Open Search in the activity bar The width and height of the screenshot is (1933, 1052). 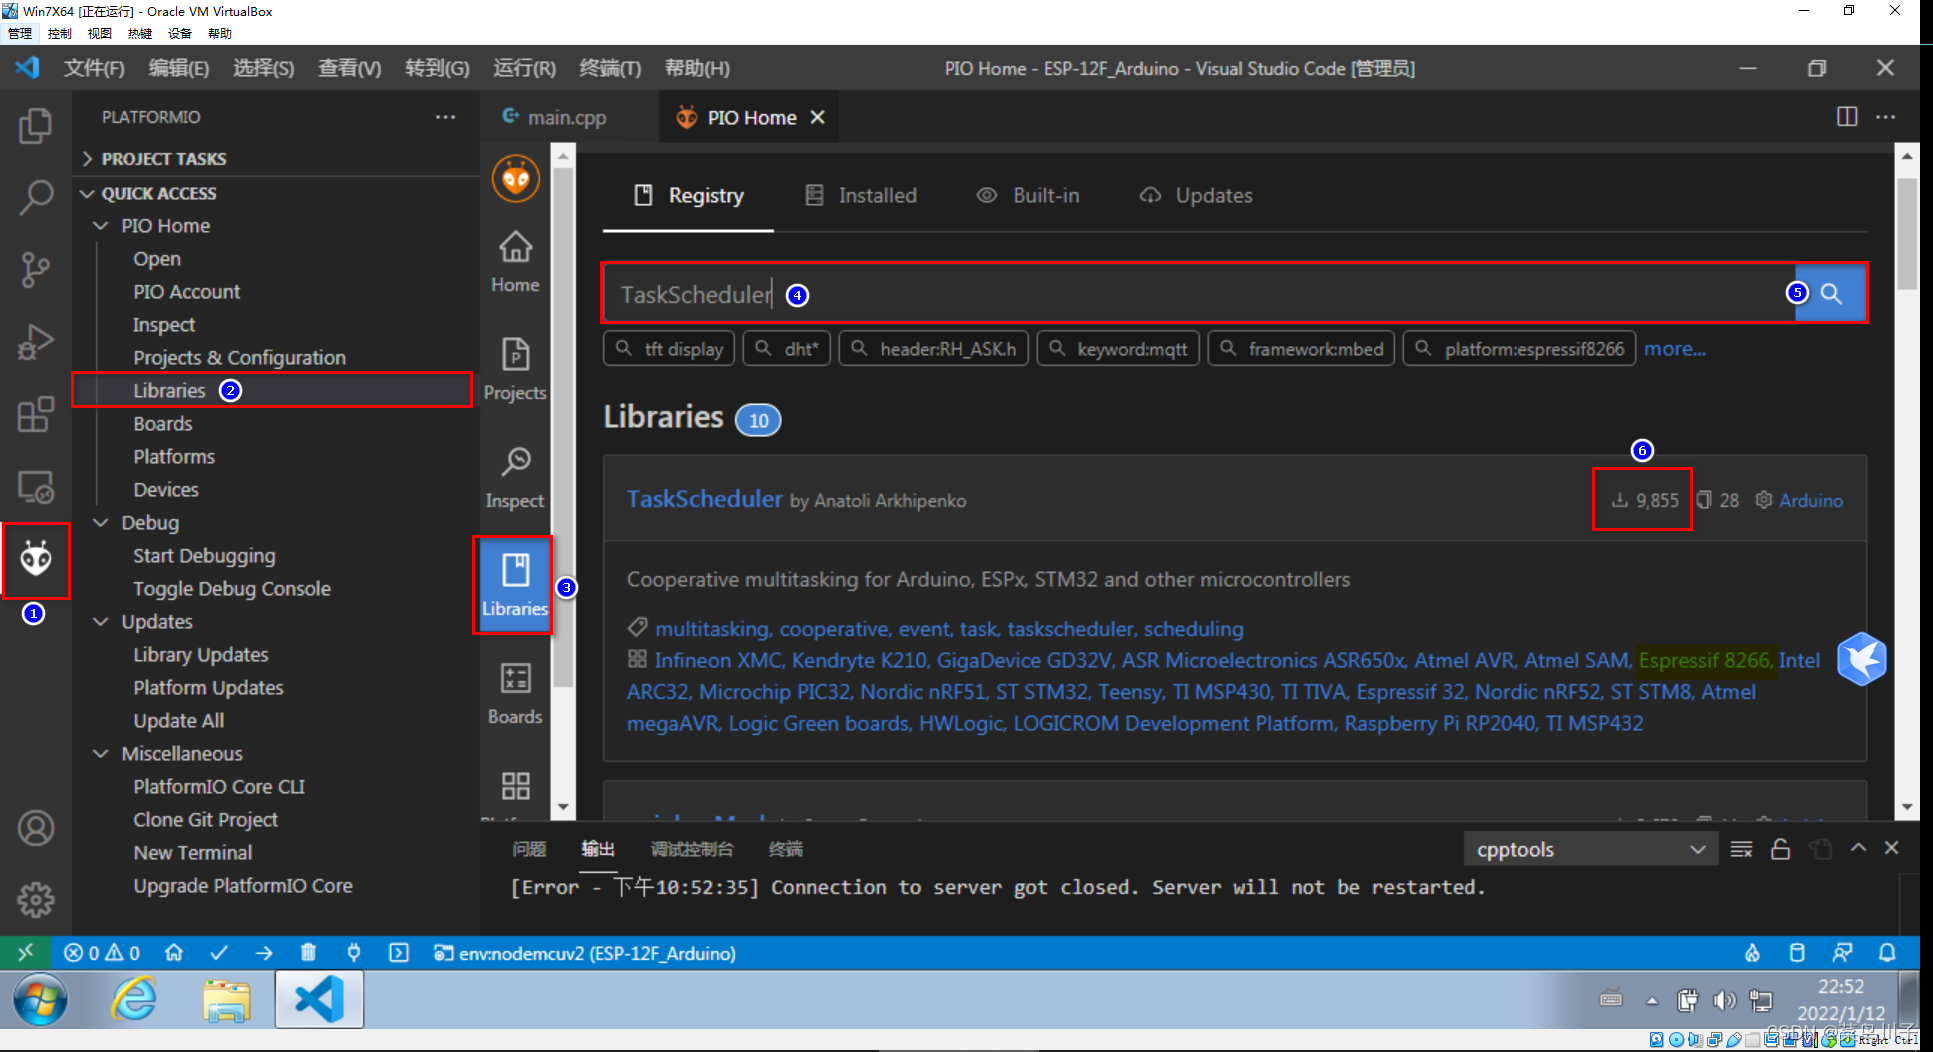click(x=36, y=198)
